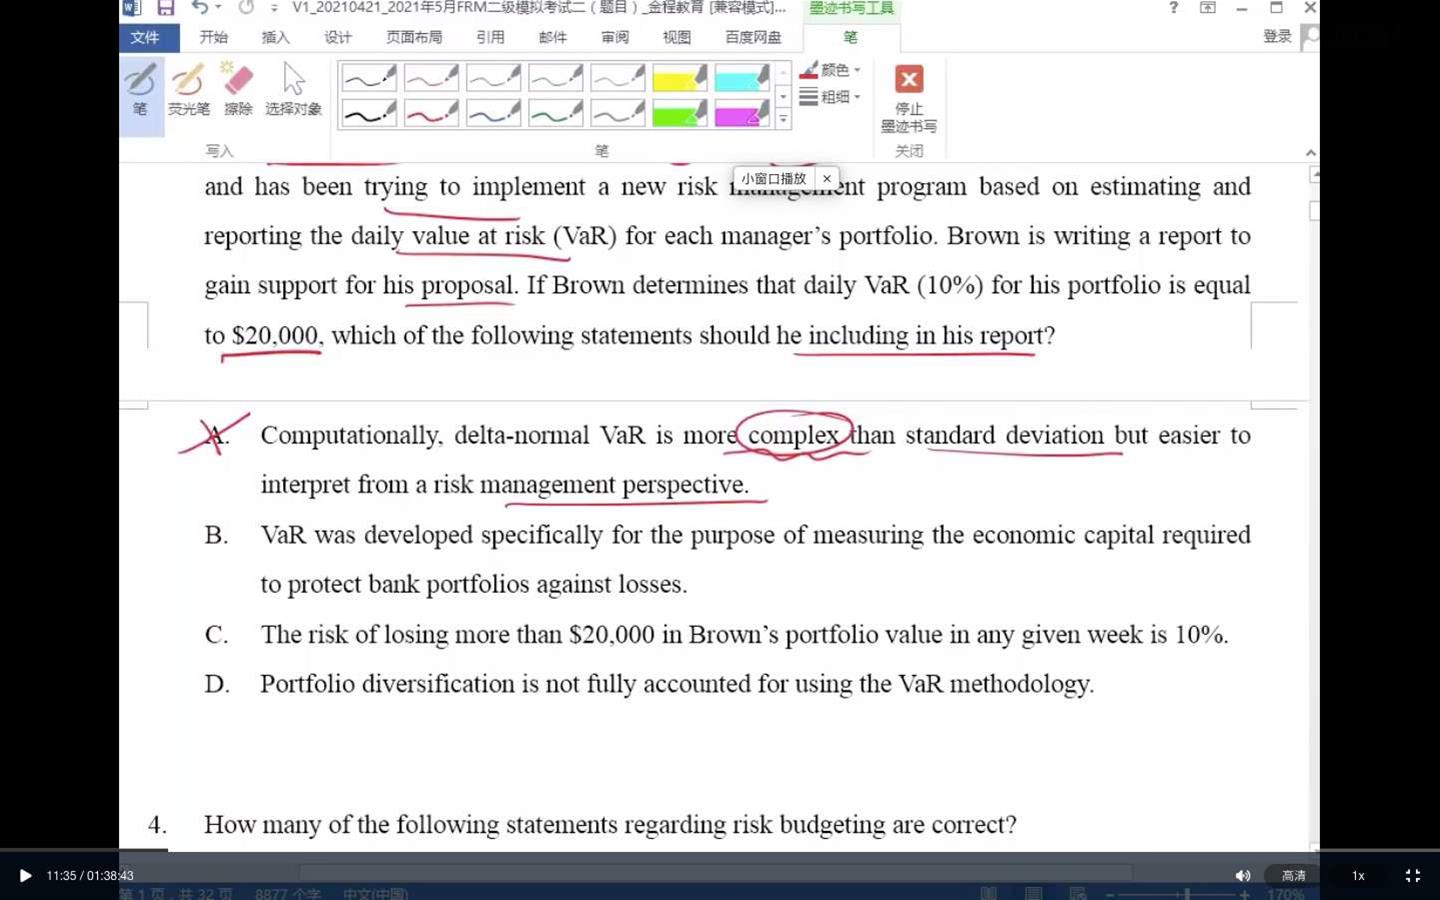
Task: Open the 邮件 ribbon tab
Action: click(x=553, y=37)
